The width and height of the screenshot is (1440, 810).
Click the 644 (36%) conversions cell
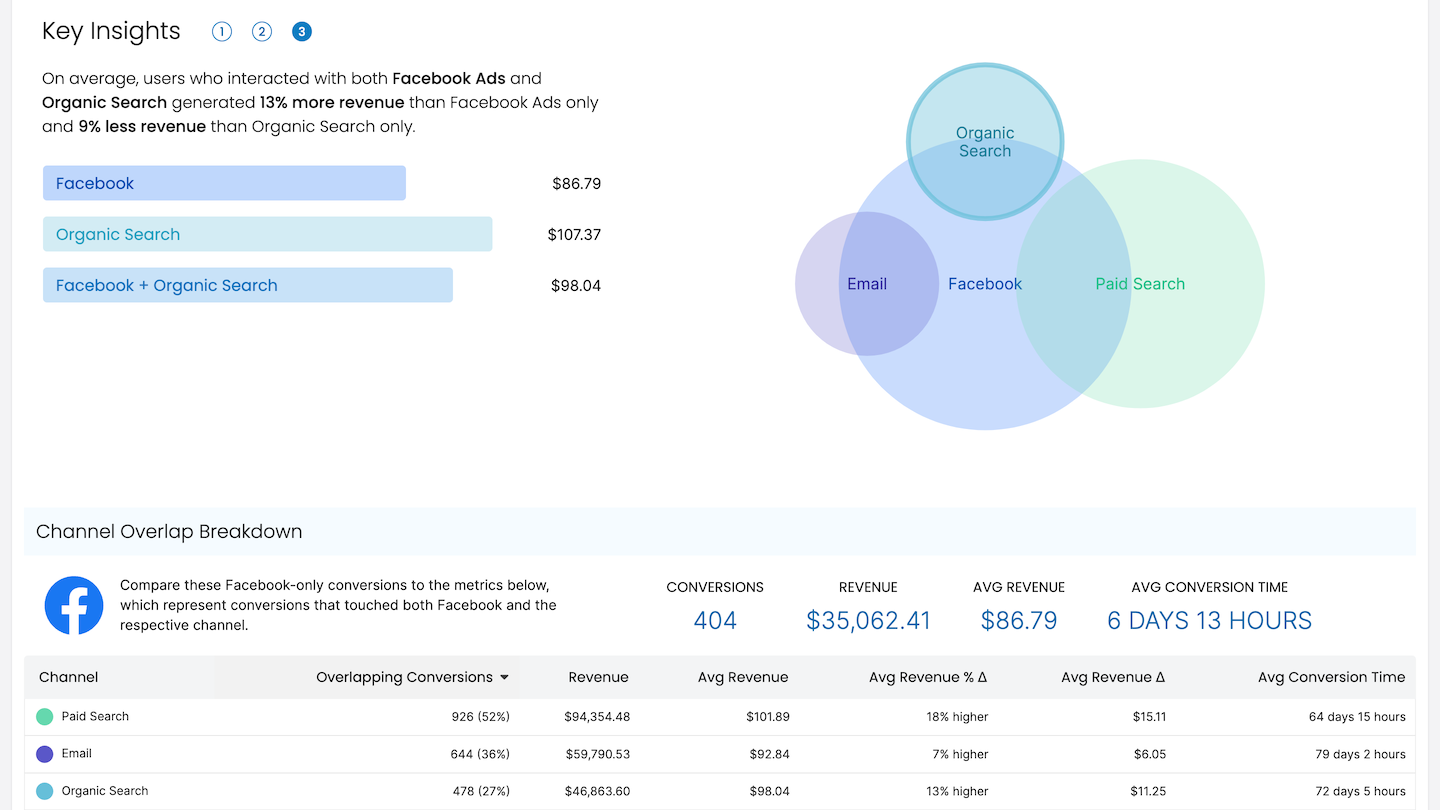tap(480, 754)
